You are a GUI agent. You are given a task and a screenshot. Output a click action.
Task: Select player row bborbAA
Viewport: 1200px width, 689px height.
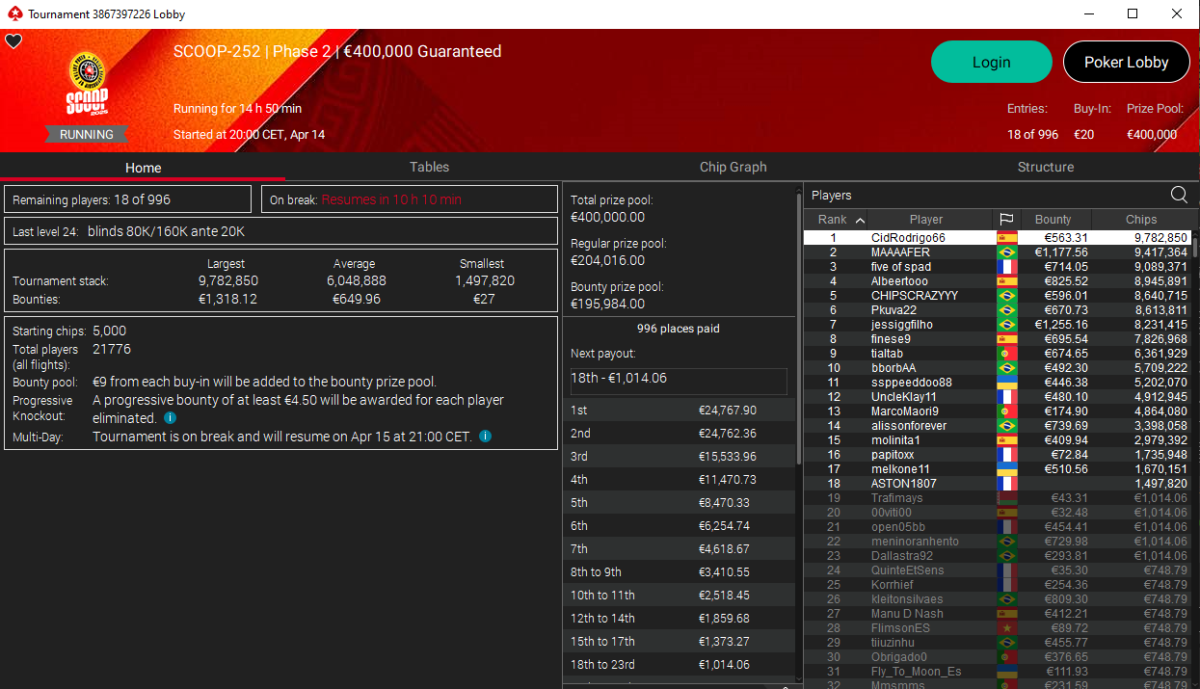997,368
